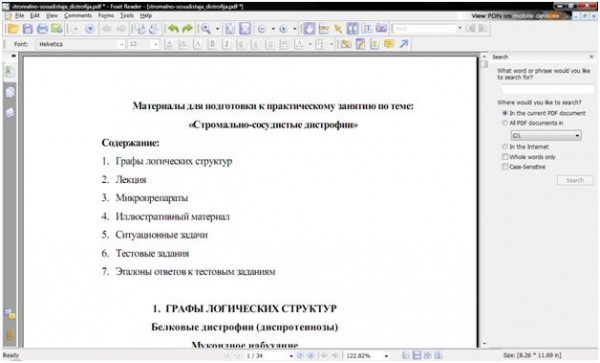Click the scroll down arrow below the document
This screenshot has width=600, height=363.
484,343
